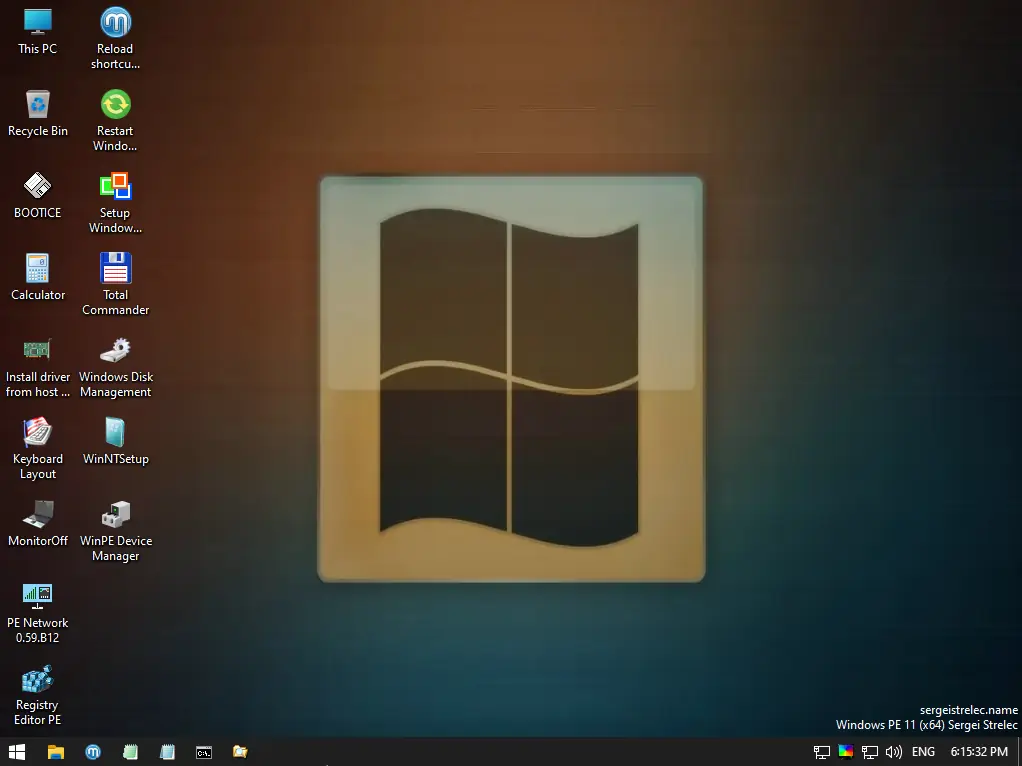
Task: Open Setup Windows shortcut
Action: click(115, 202)
